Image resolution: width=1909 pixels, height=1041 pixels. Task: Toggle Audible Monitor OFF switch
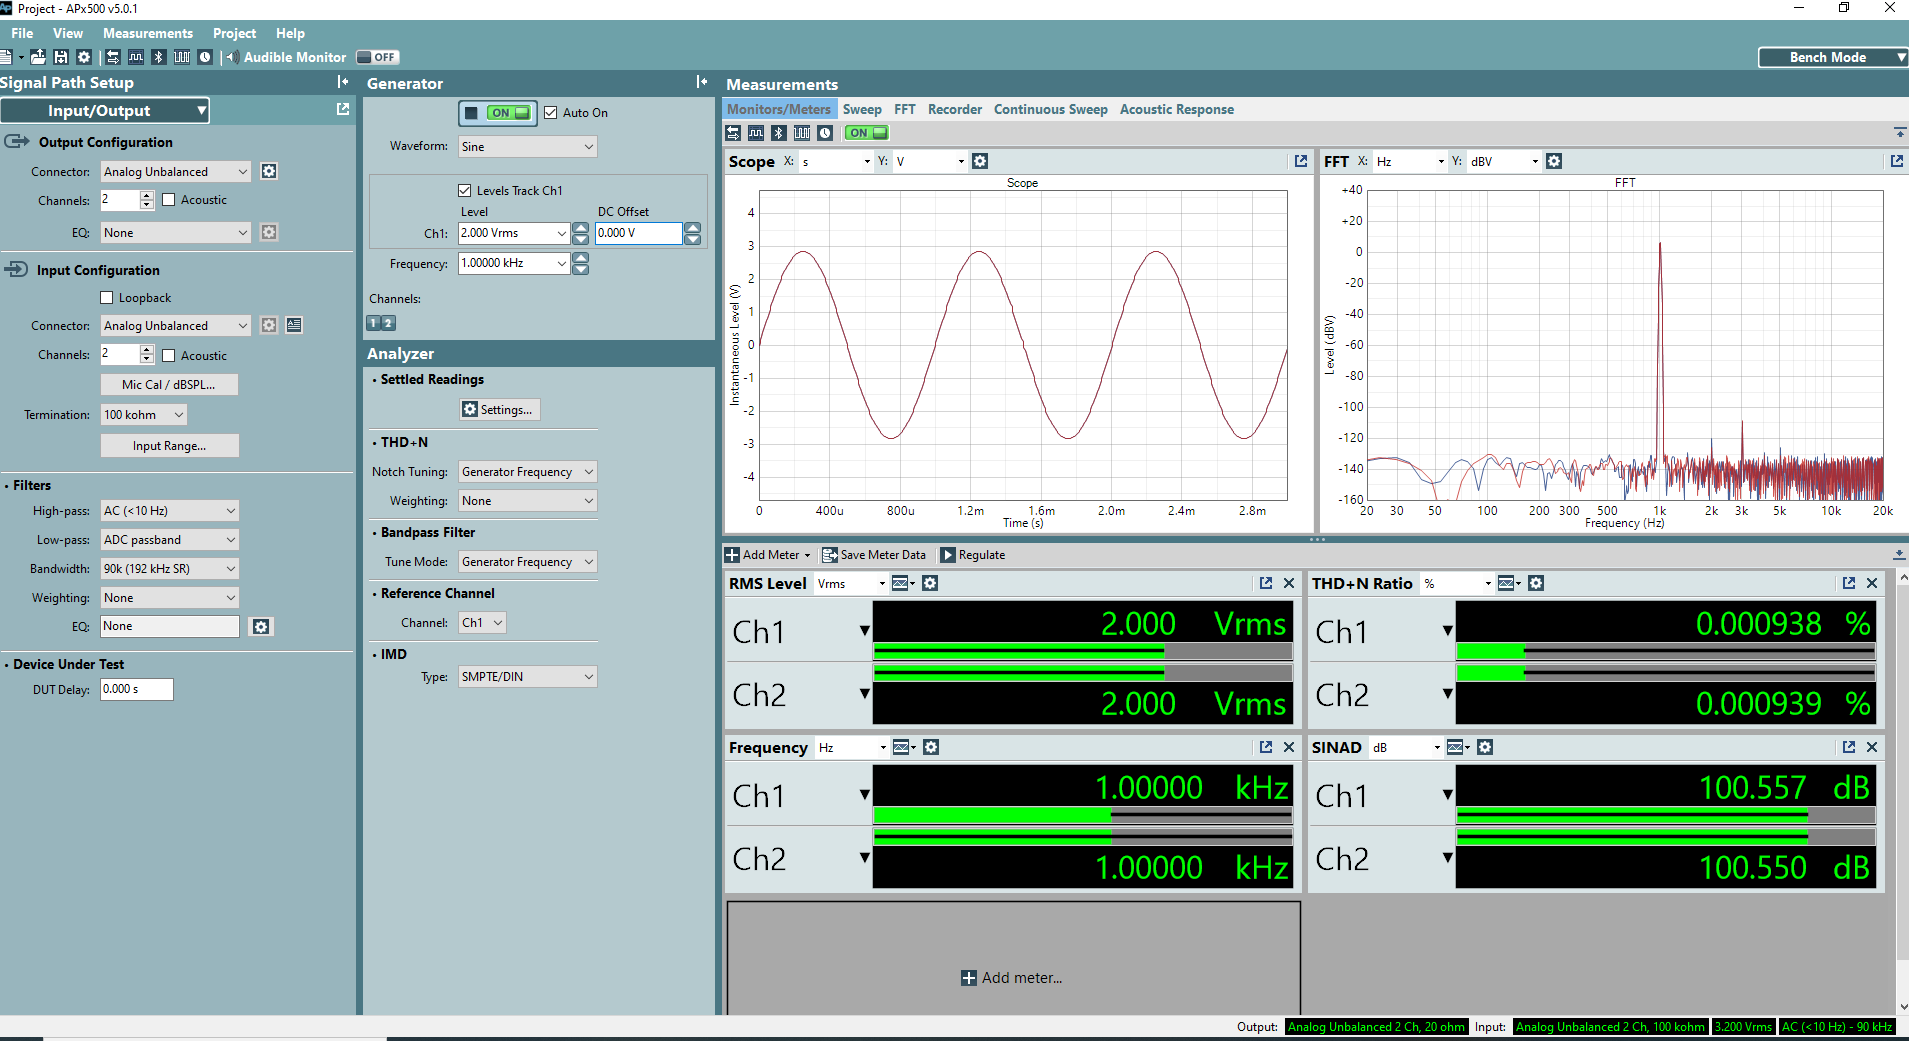point(377,57)
